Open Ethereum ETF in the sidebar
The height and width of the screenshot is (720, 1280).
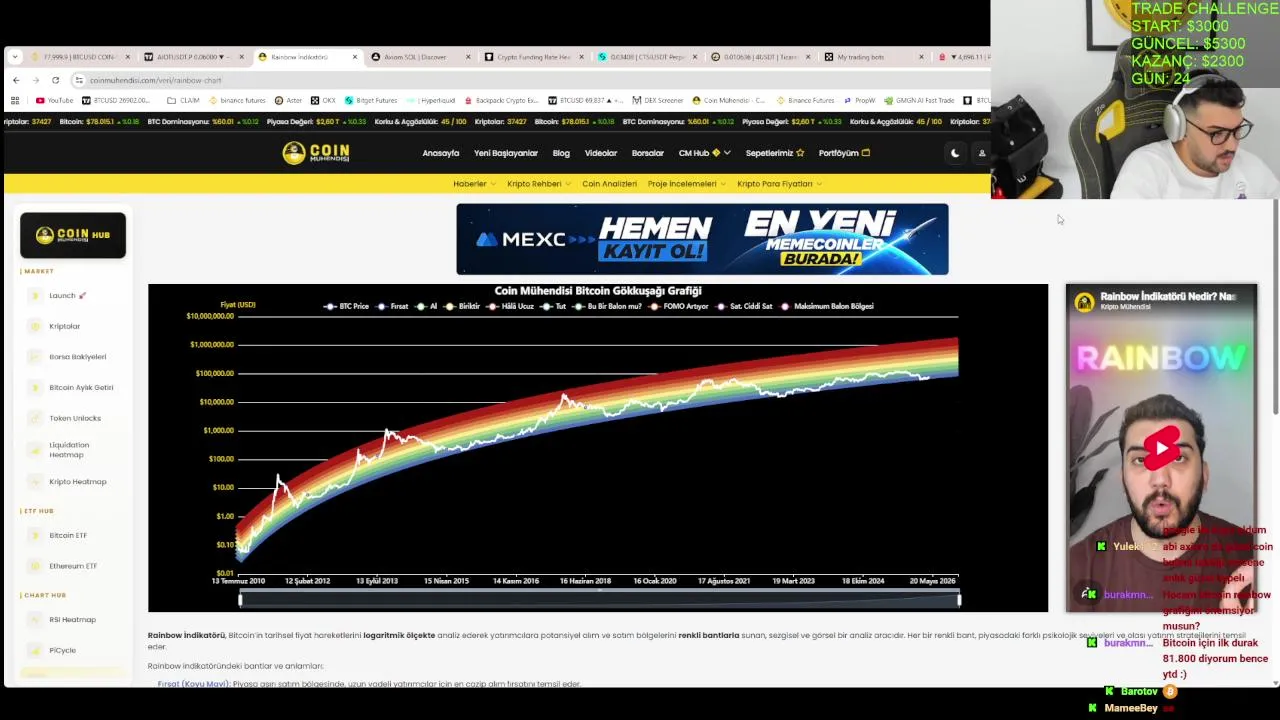[73, 566]
